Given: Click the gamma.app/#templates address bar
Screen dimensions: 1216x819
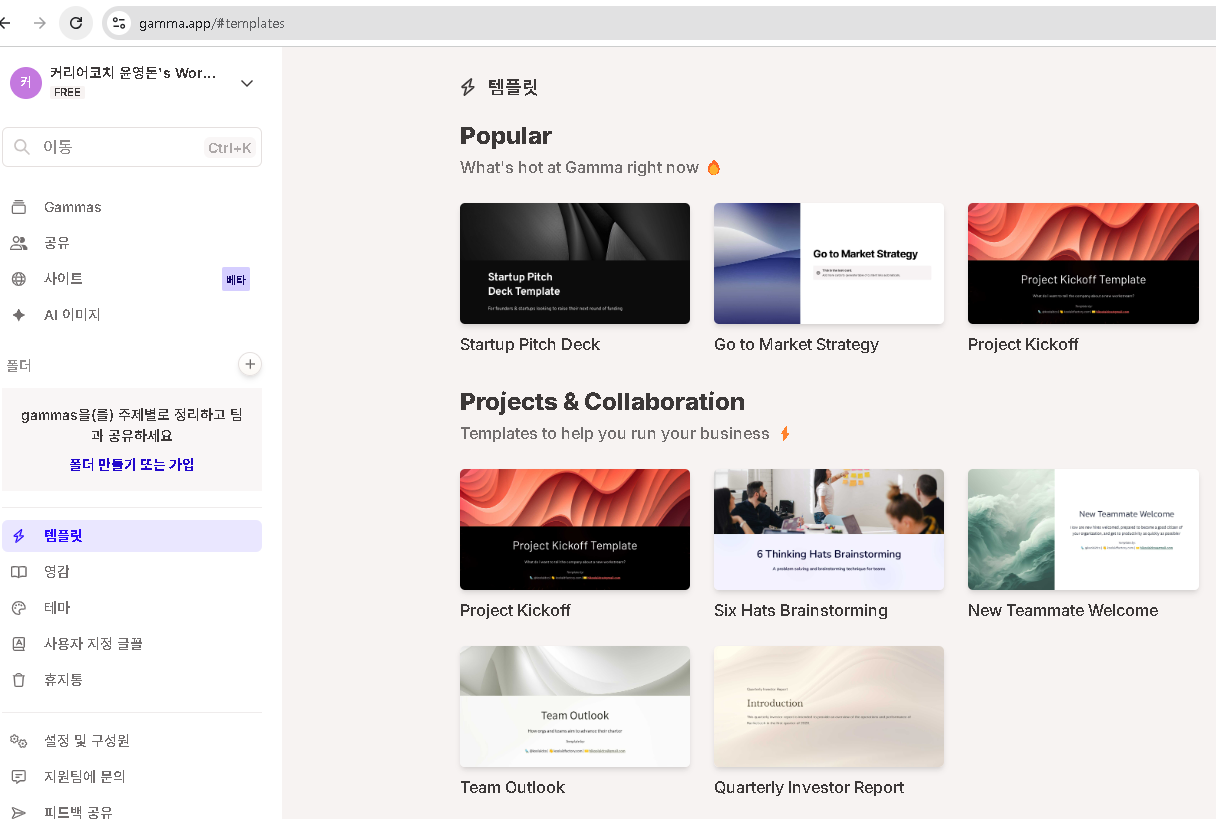Looking at the screenshot, I should click(x=660, y=22).
